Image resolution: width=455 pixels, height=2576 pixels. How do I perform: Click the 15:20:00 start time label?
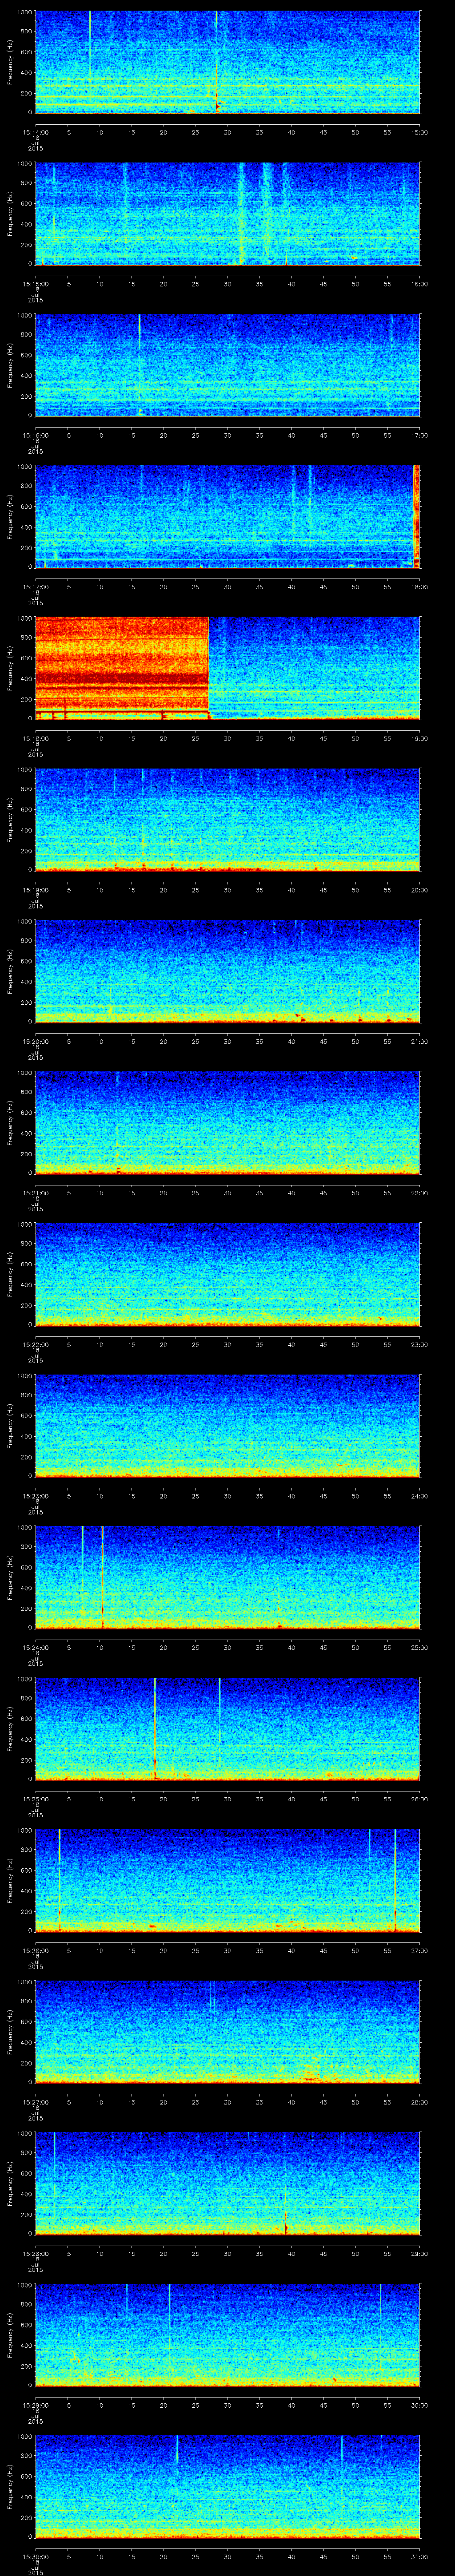click(x=35, y=1041)
